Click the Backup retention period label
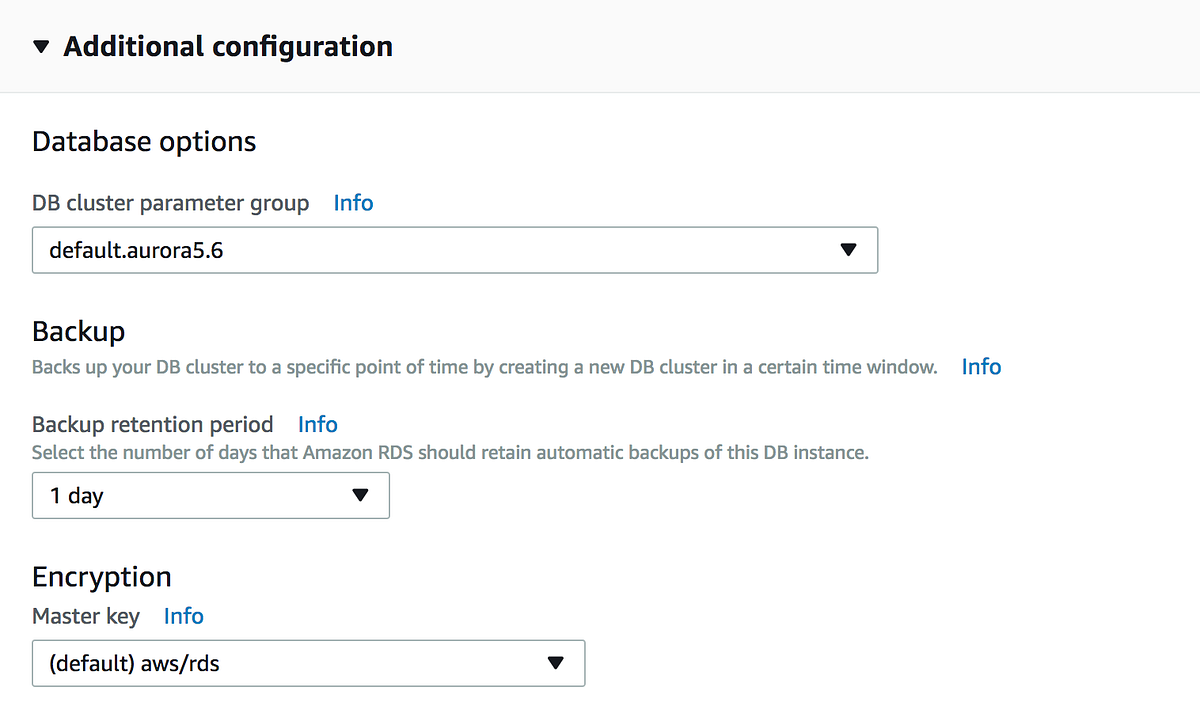1200x717 pixels. 153,424
